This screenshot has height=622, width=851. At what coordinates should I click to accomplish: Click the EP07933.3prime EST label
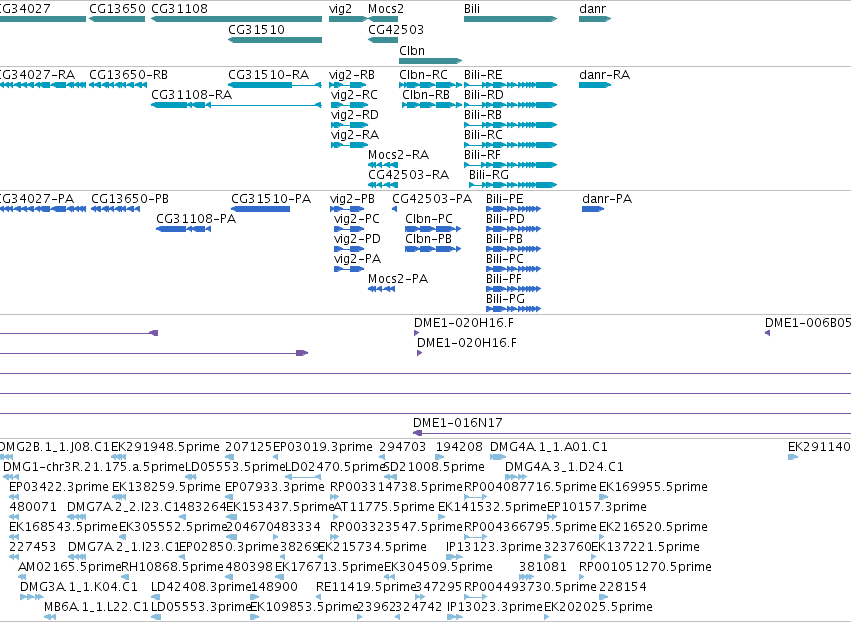tap(275, 487)
